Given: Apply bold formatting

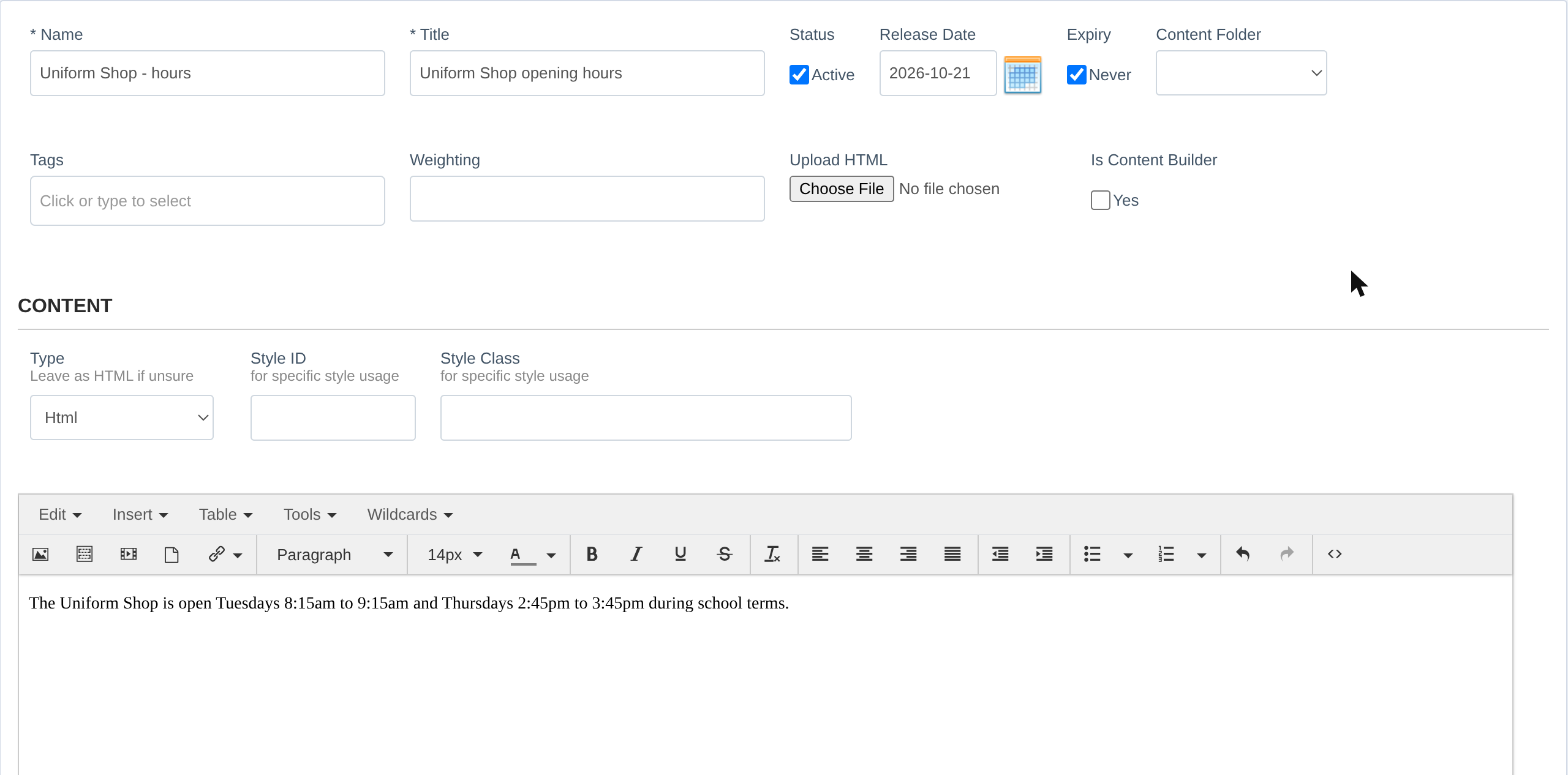Looking at the screenshot, I should [592, 554].
